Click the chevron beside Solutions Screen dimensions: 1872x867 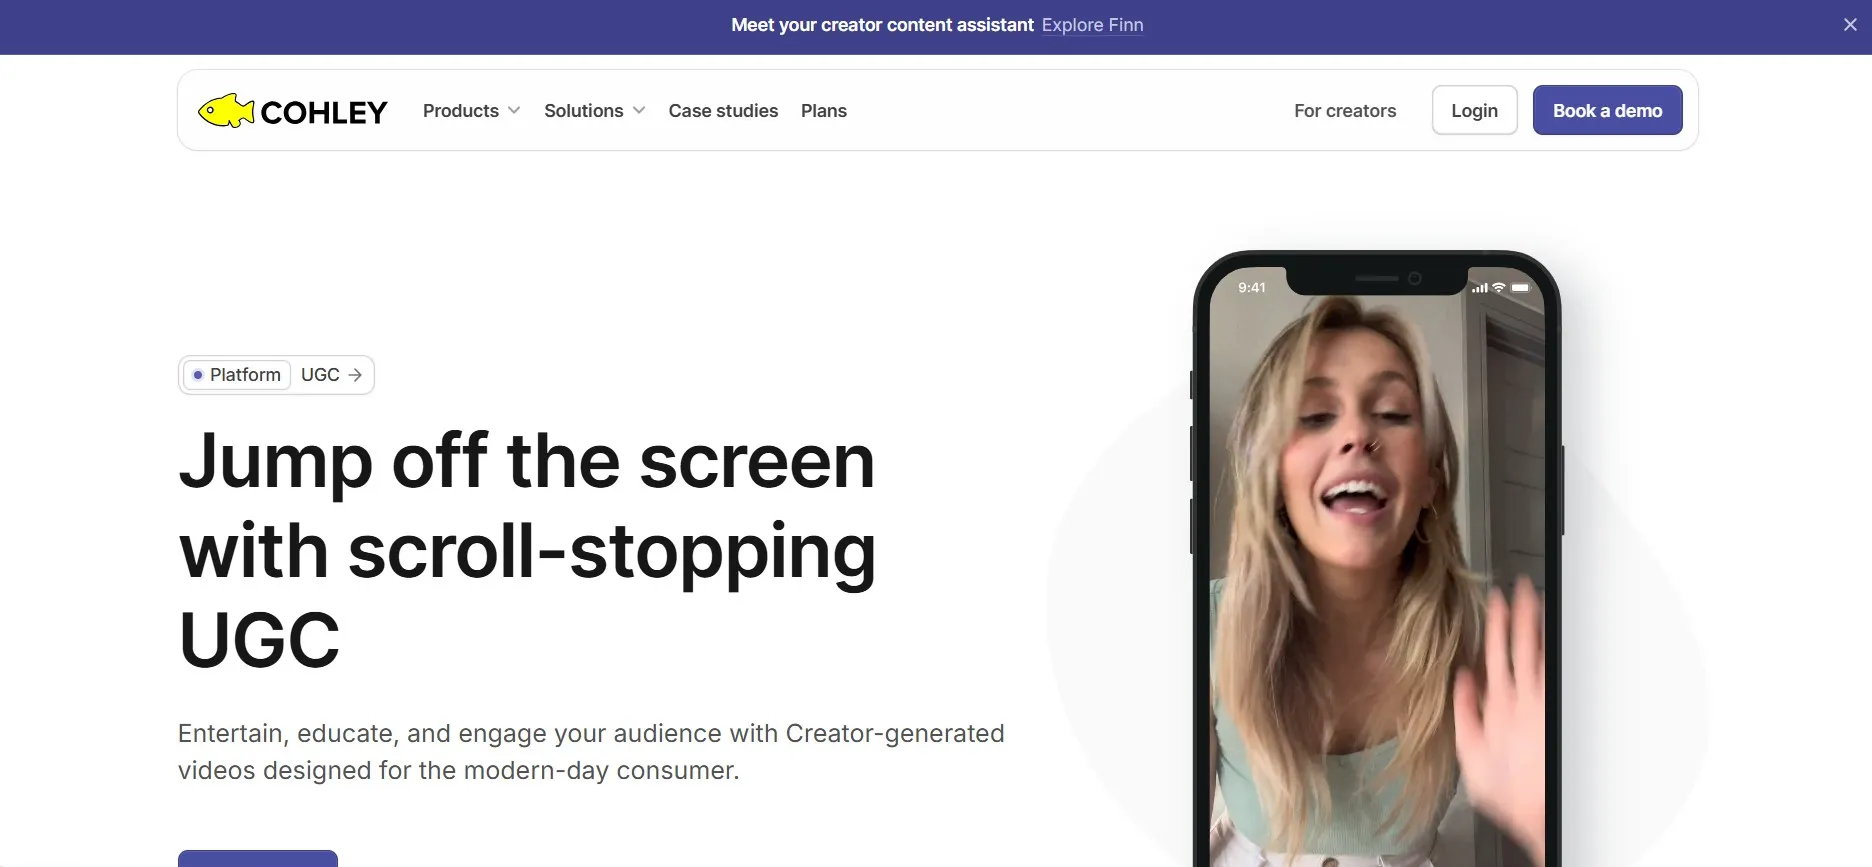639,111
